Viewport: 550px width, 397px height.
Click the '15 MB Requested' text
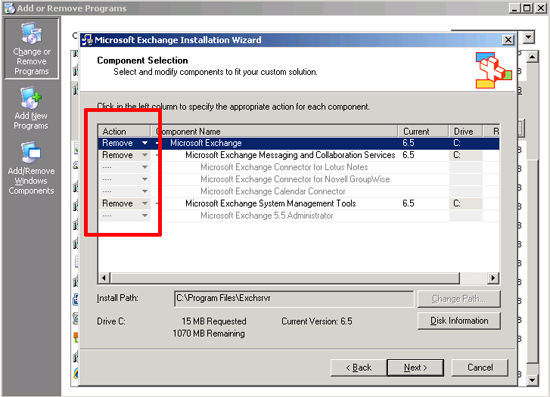pyautogui.click(x=214, y=321)
